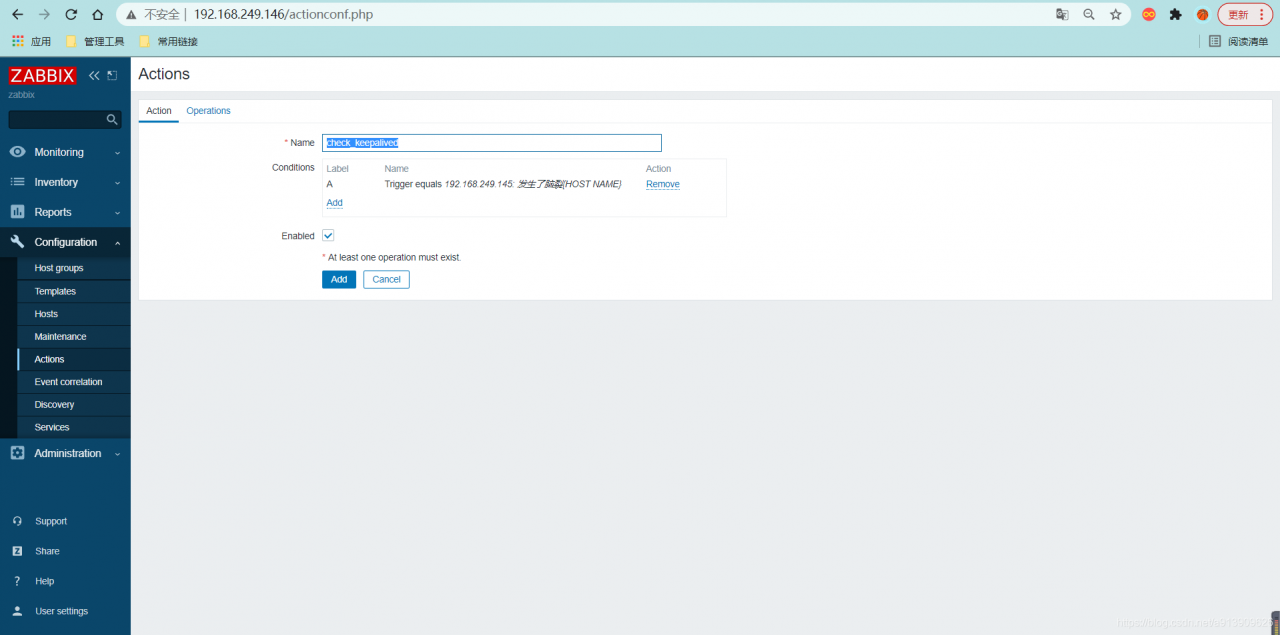The height and width of the screenshot is (635, 1280).
Task: Toggle the Enabled checkbox
Action: (328, 236)
